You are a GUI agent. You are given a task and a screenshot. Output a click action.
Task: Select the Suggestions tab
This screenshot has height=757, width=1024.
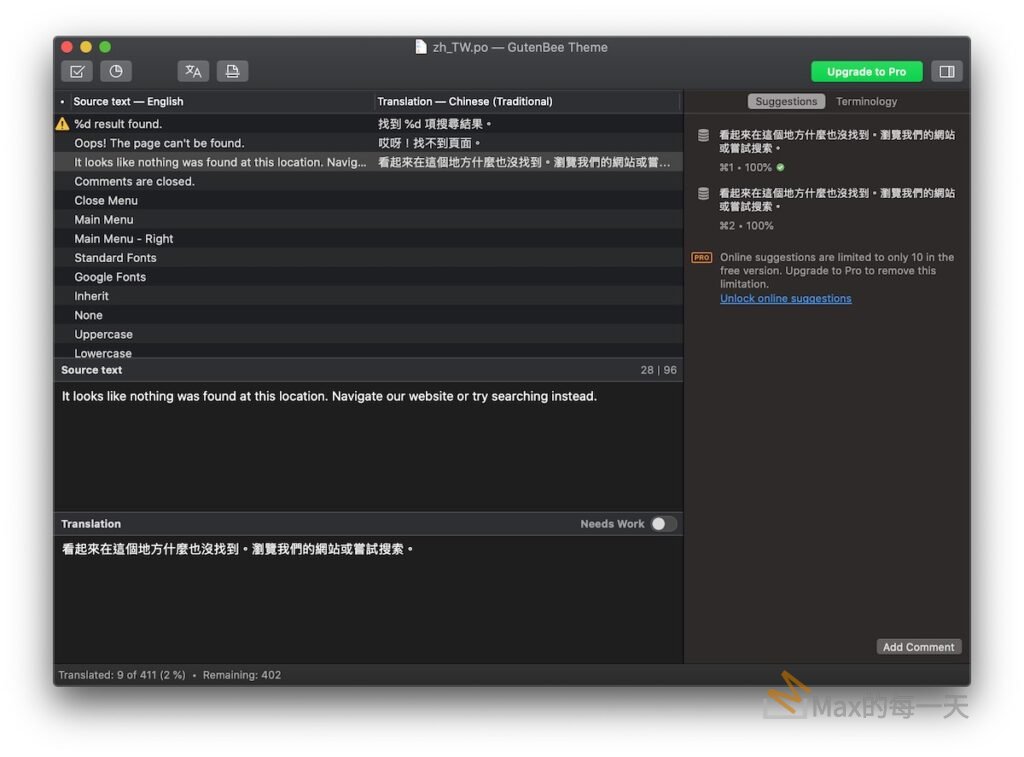[786, 101]
